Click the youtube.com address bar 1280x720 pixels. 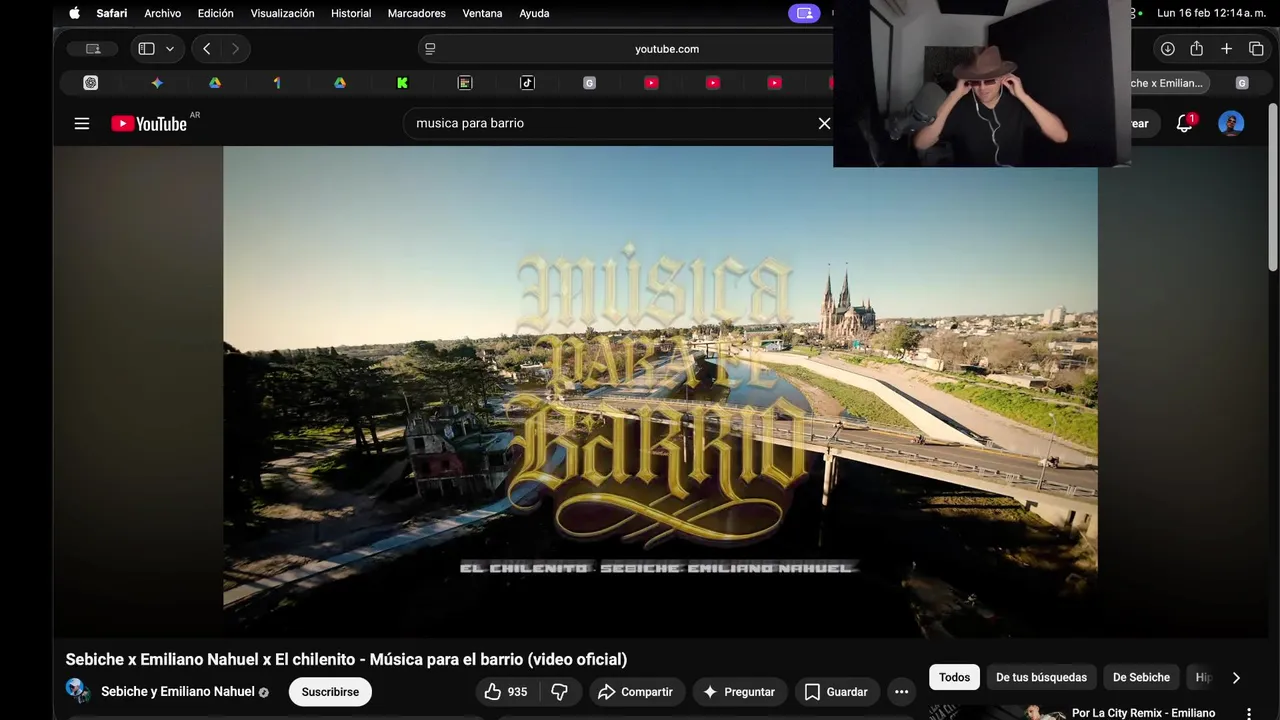pos(667,48)
